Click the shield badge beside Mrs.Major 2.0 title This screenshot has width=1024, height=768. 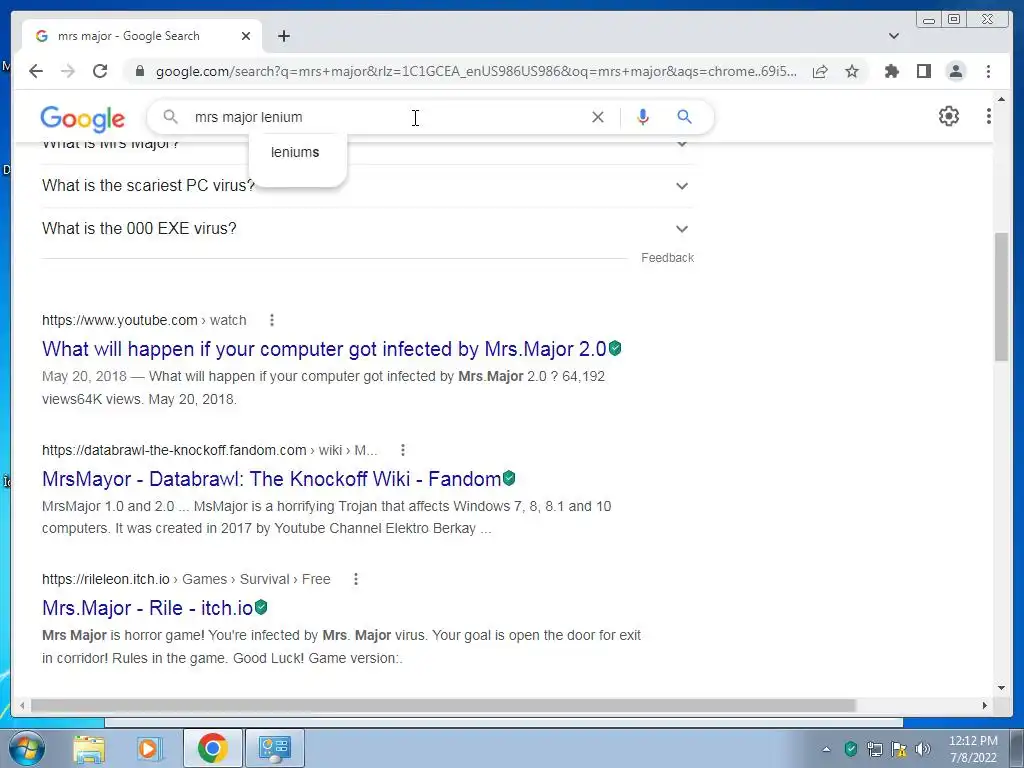tap(615, 348)
